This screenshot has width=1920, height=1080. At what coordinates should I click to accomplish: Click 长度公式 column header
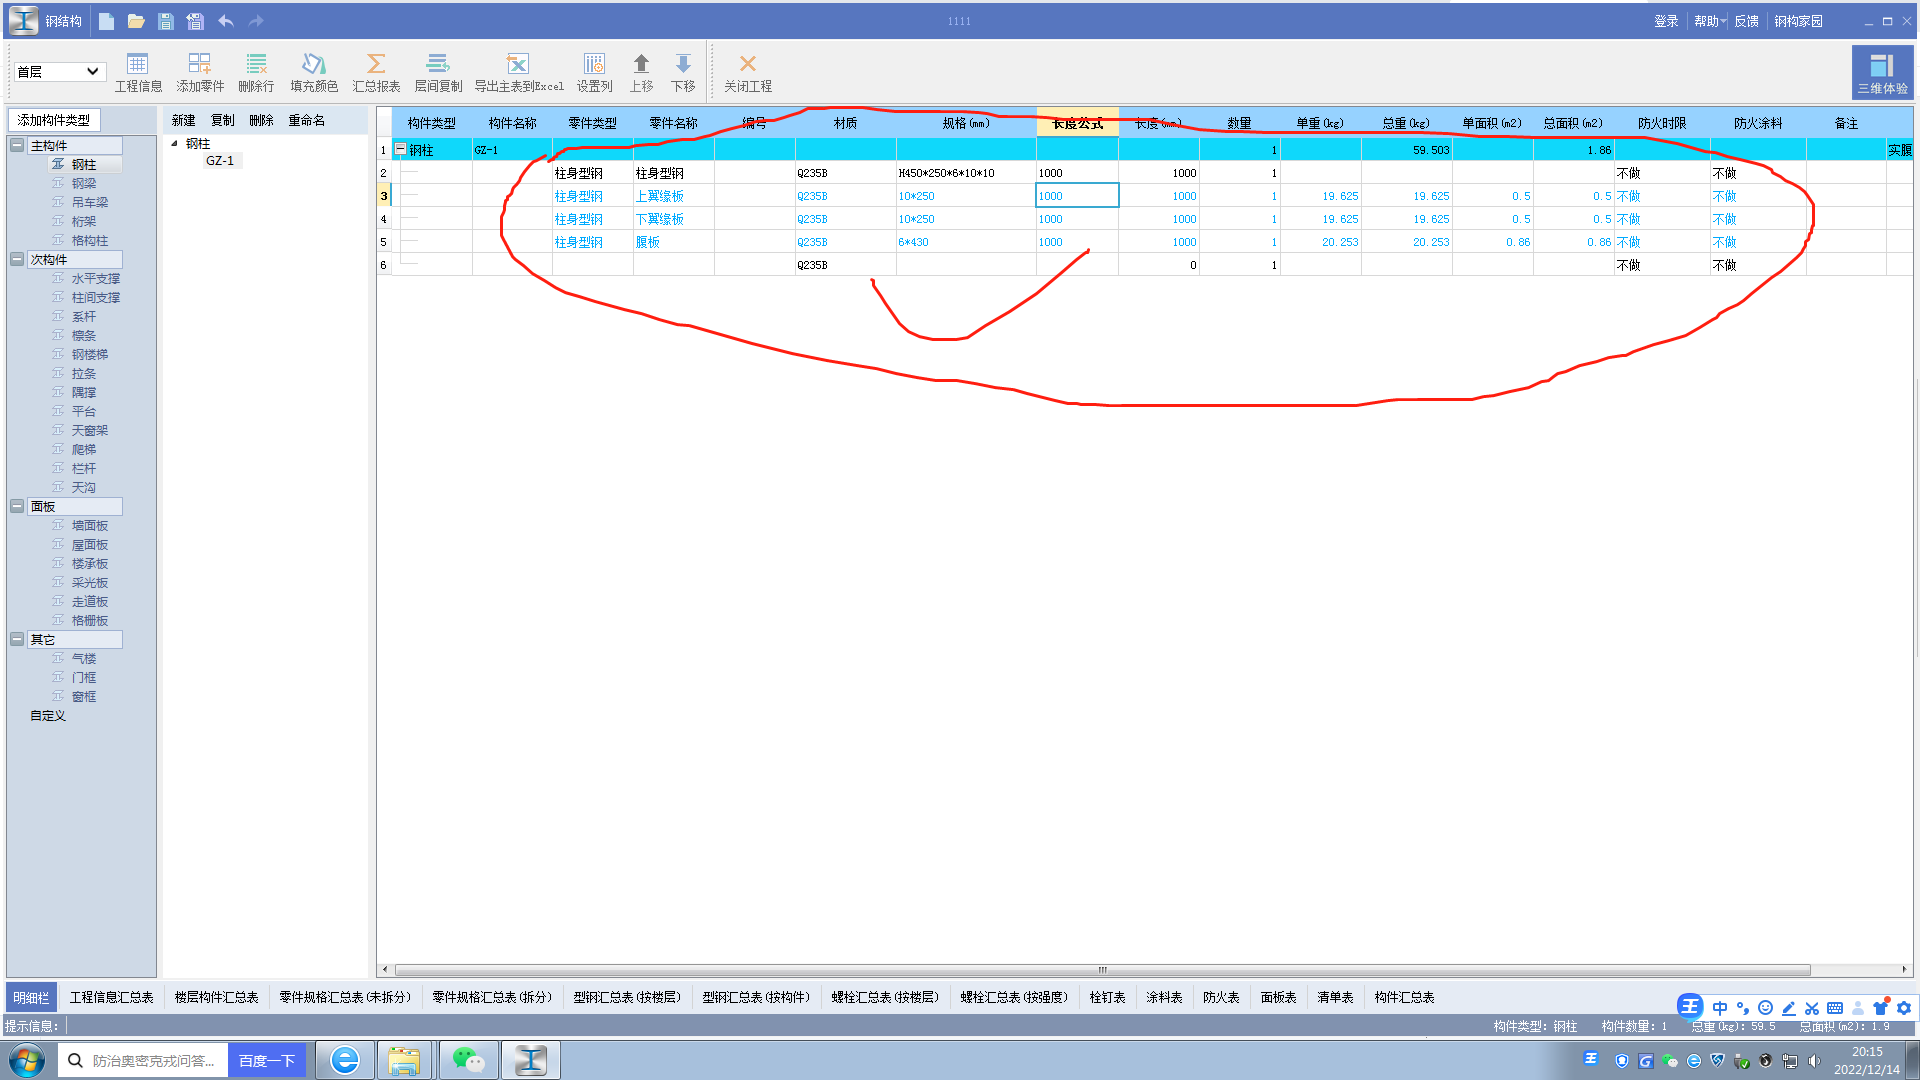[x=1077, y=123]
